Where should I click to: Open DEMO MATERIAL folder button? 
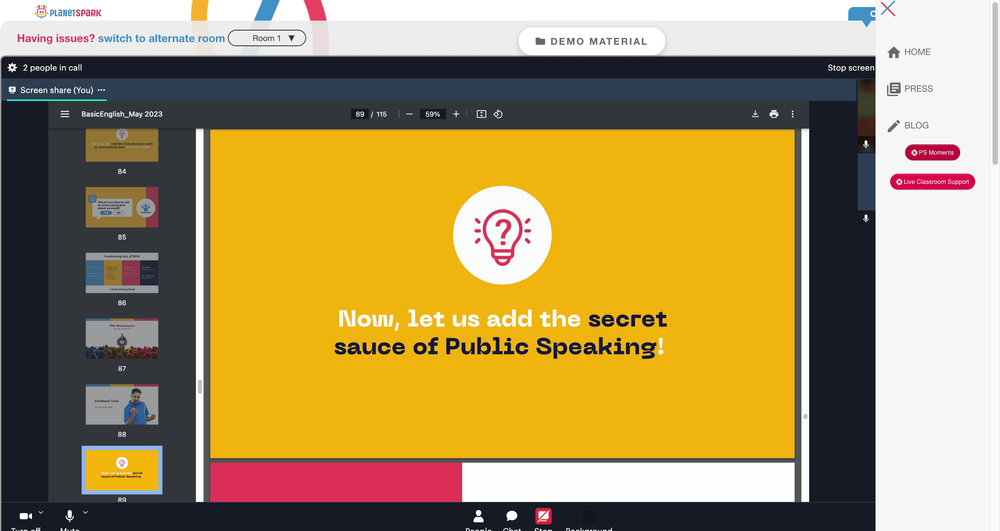[x=592, y=41]
